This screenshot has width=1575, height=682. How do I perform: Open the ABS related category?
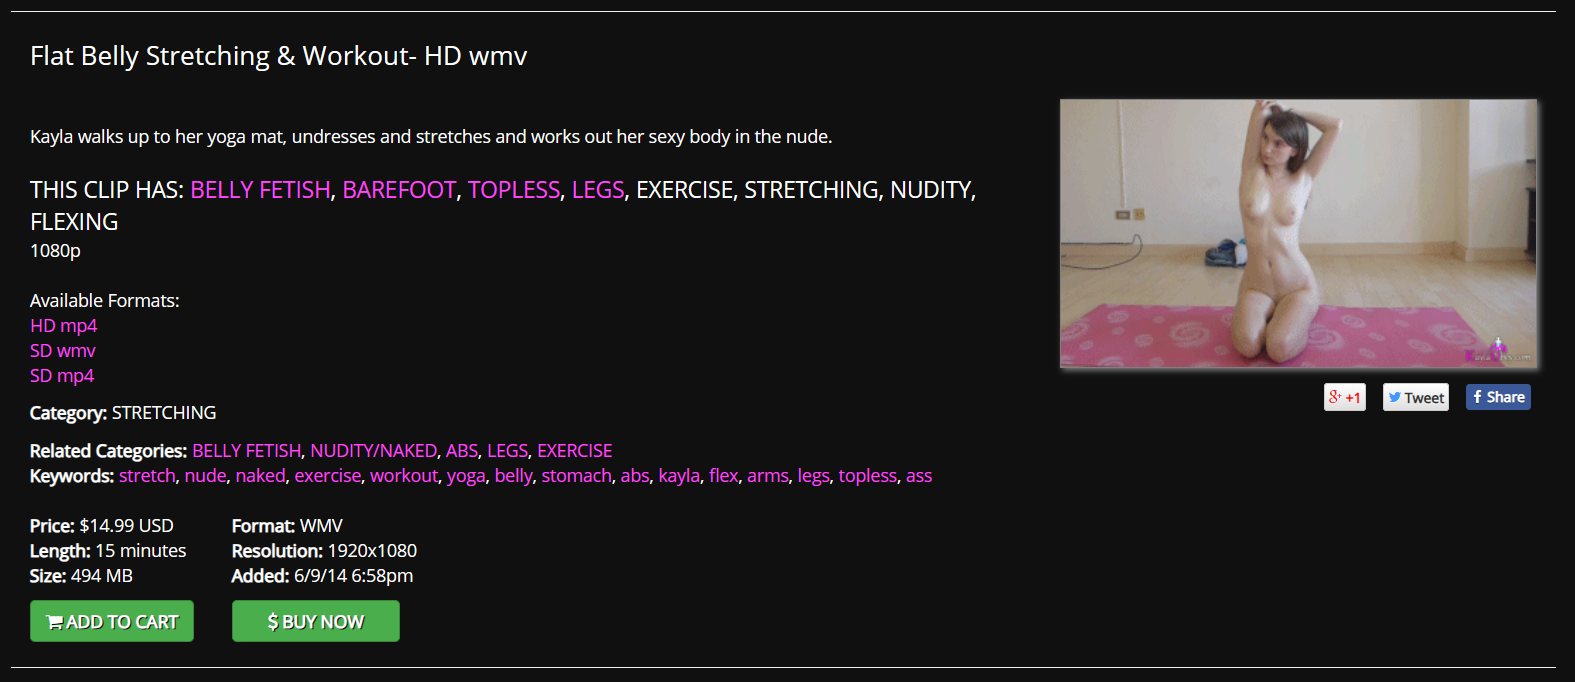462,451
